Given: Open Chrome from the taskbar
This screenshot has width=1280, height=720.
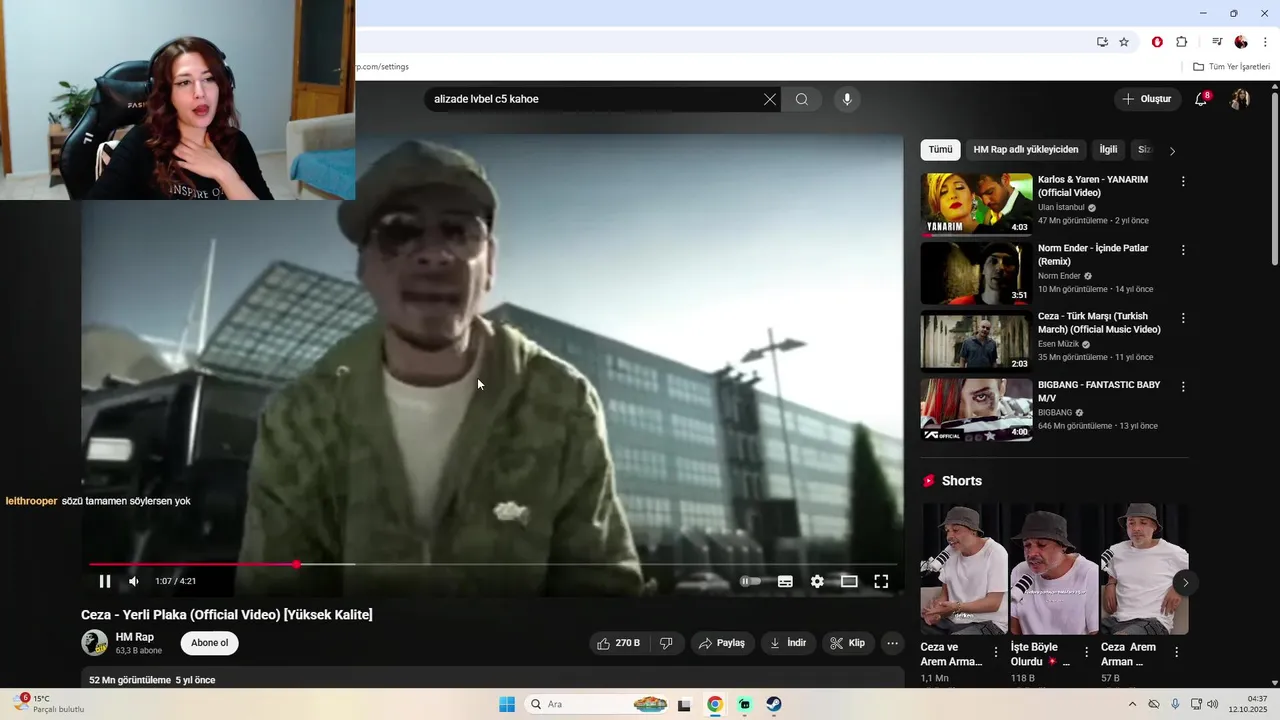Looking at the screenshot, I should point(715,704).
